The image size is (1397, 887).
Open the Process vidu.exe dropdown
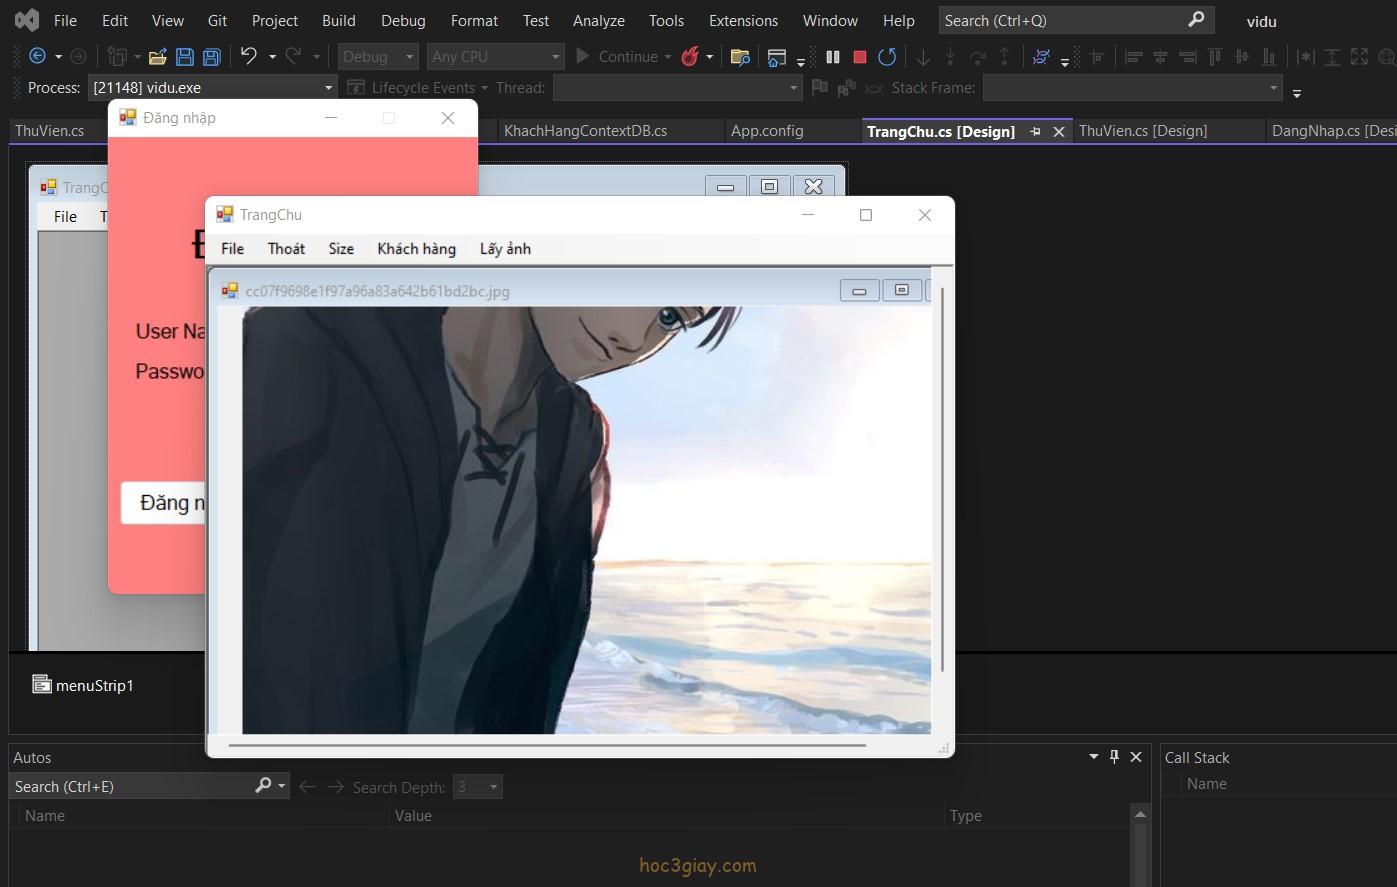pyautogui.click(x=328, y=88)
